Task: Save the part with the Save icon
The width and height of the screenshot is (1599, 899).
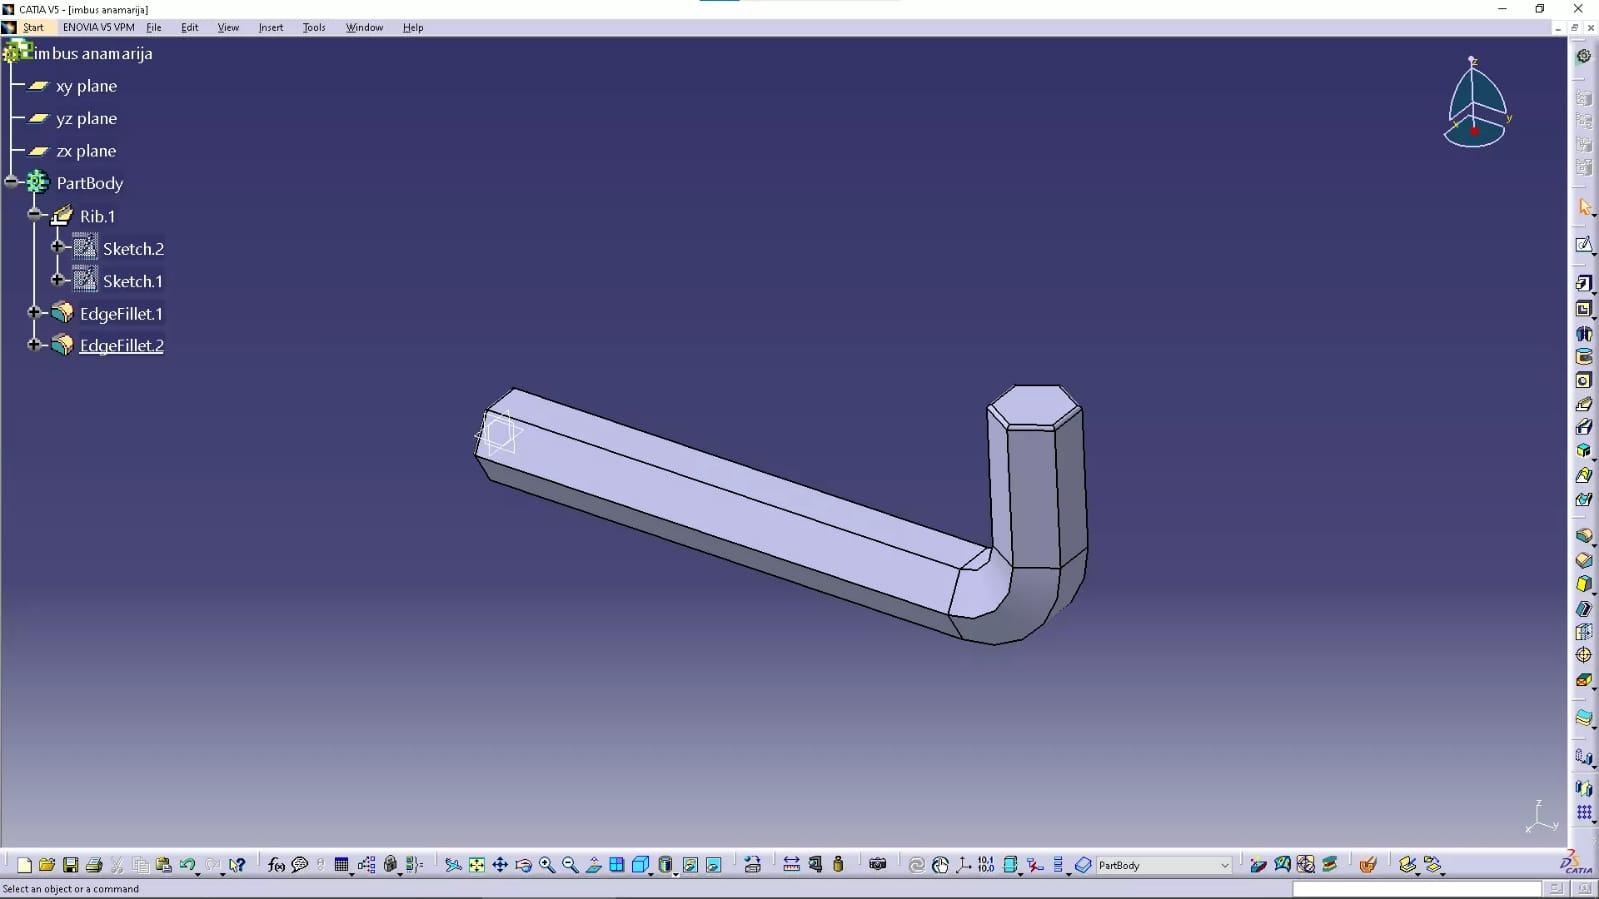Action: 70,865
